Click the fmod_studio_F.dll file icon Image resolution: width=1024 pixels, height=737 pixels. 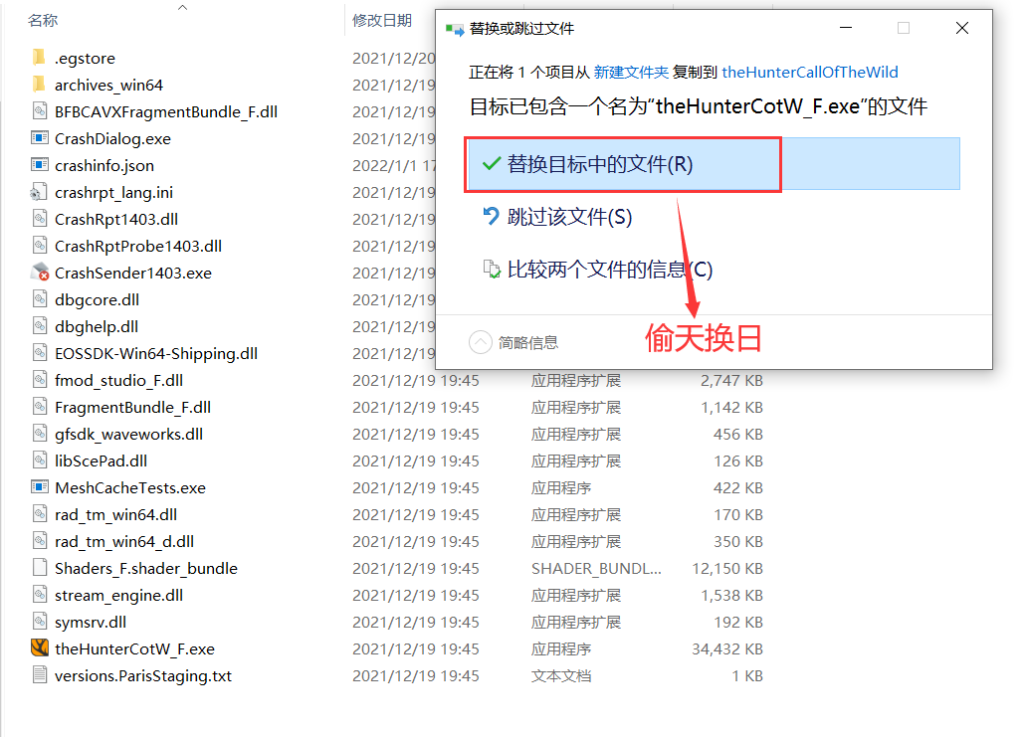coord(39,379)
